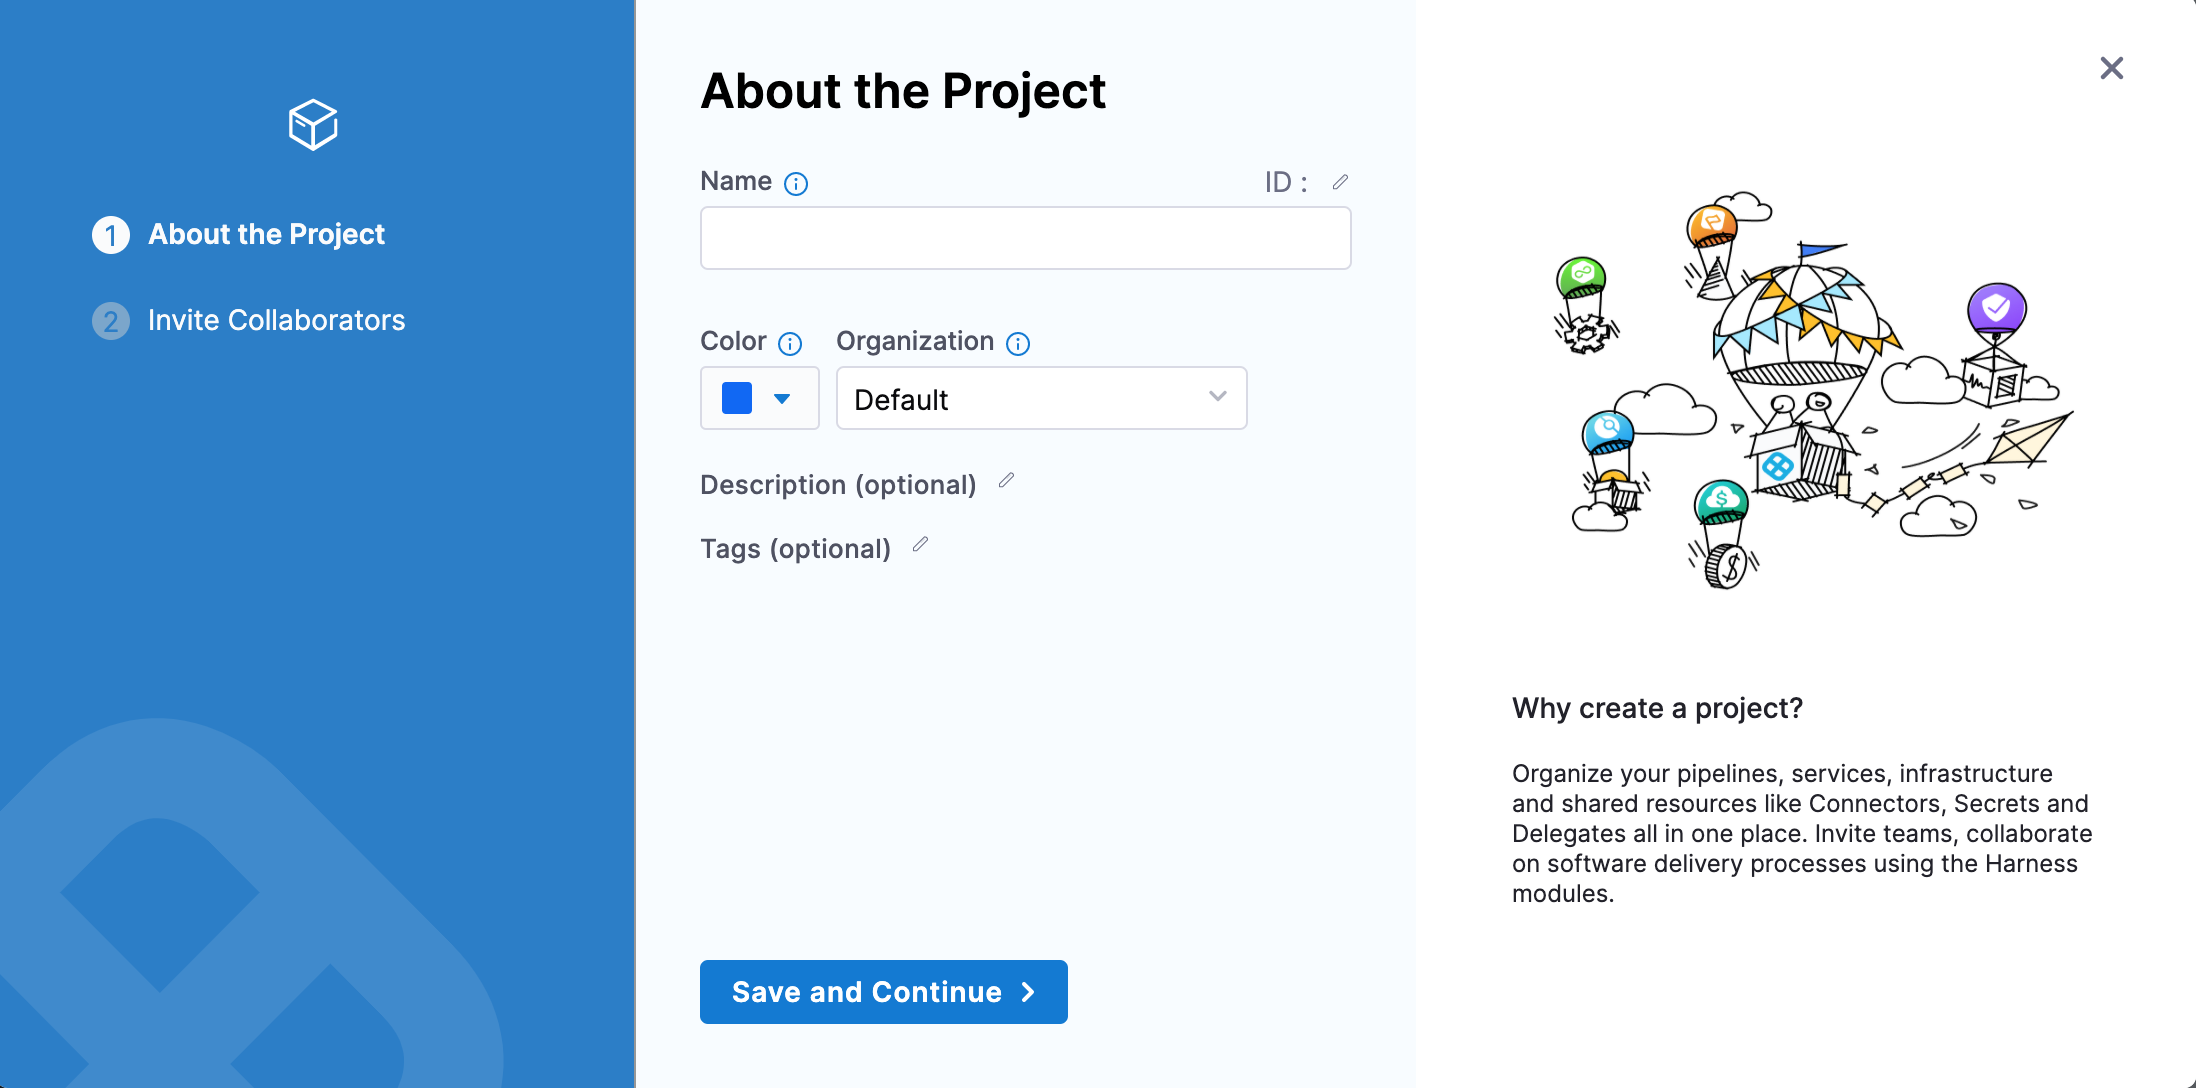Click the project cube icon in sidebar
Viewport: 2196px width, 1088px height.
[313, 125]
